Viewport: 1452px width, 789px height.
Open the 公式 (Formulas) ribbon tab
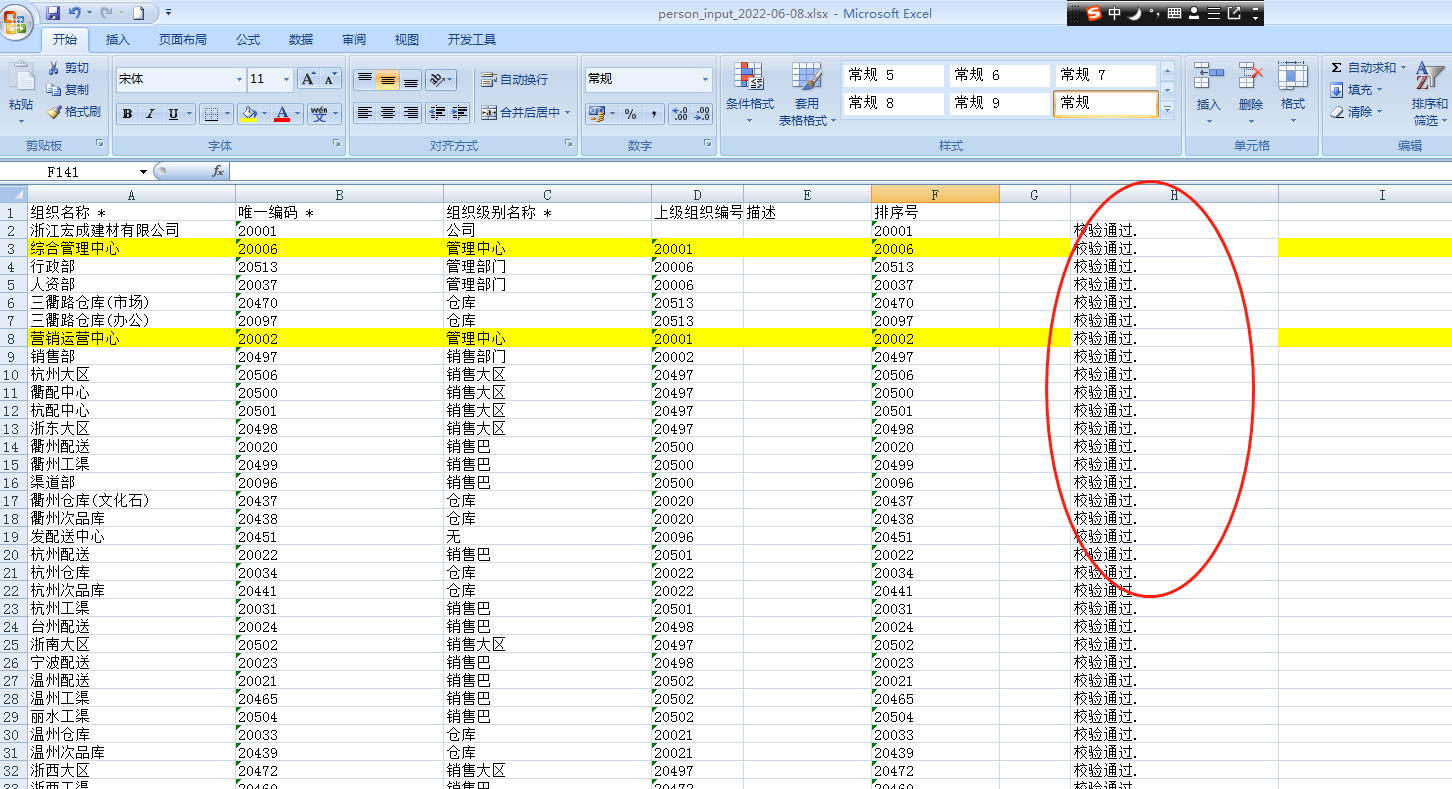(248, 40)
